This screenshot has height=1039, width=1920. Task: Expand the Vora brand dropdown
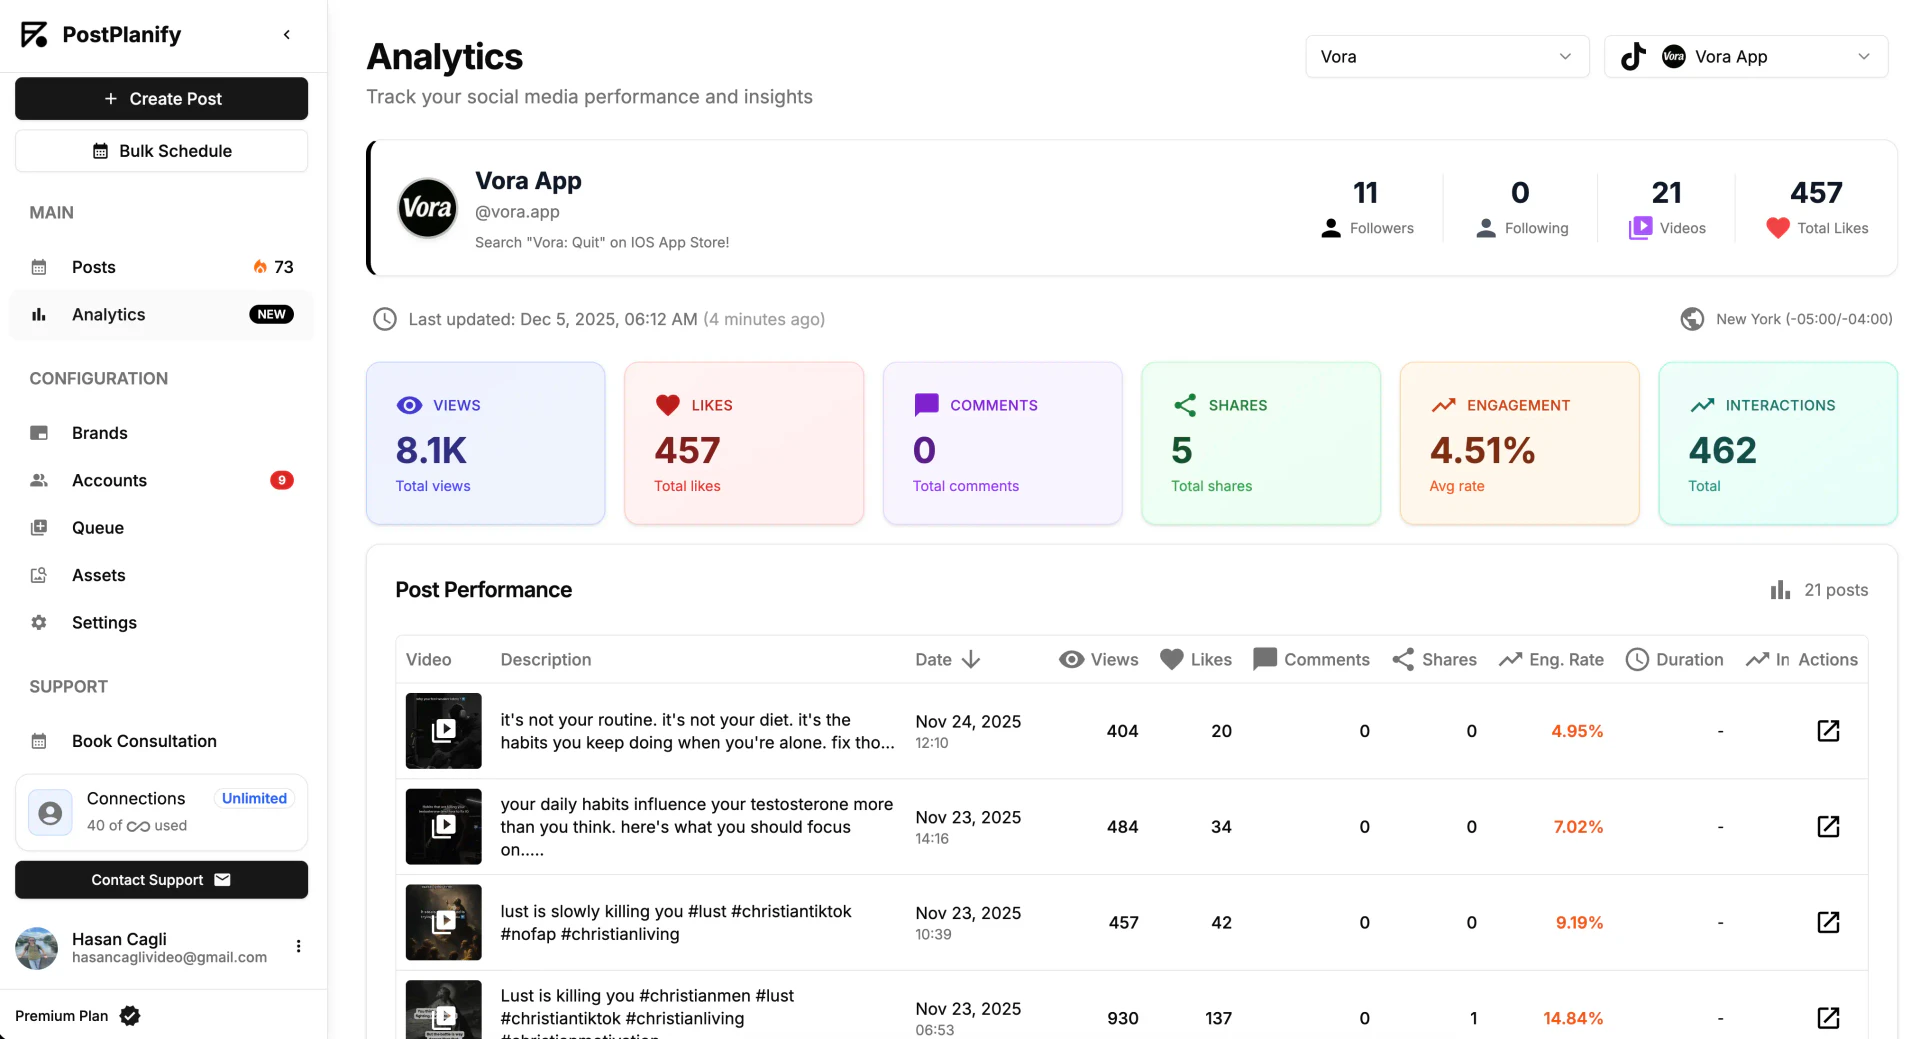click(1447, 57)
